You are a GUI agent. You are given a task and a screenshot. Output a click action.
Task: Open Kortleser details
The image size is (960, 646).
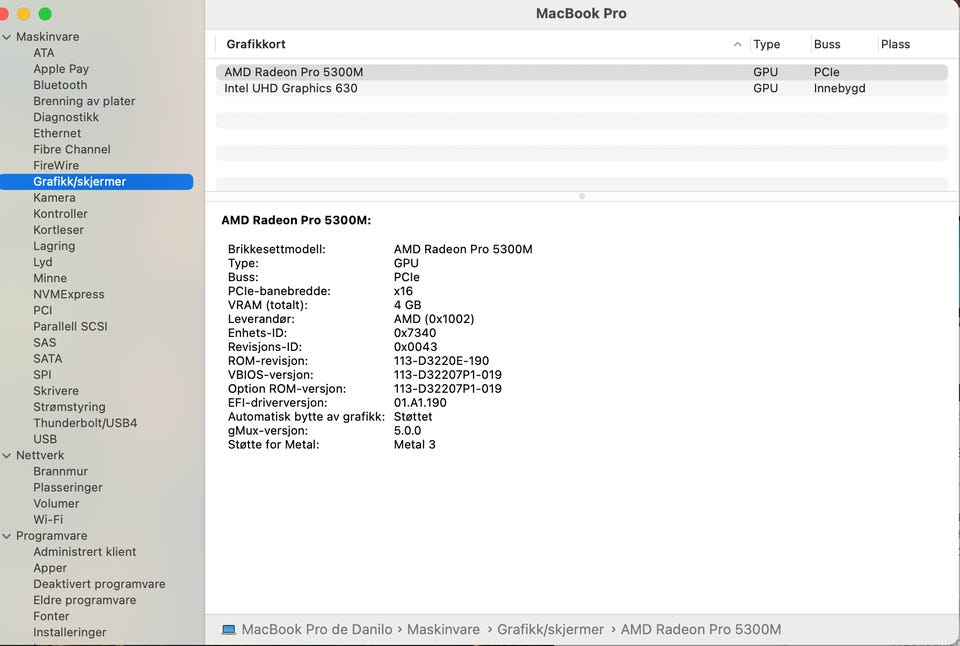tap(58, 230)
